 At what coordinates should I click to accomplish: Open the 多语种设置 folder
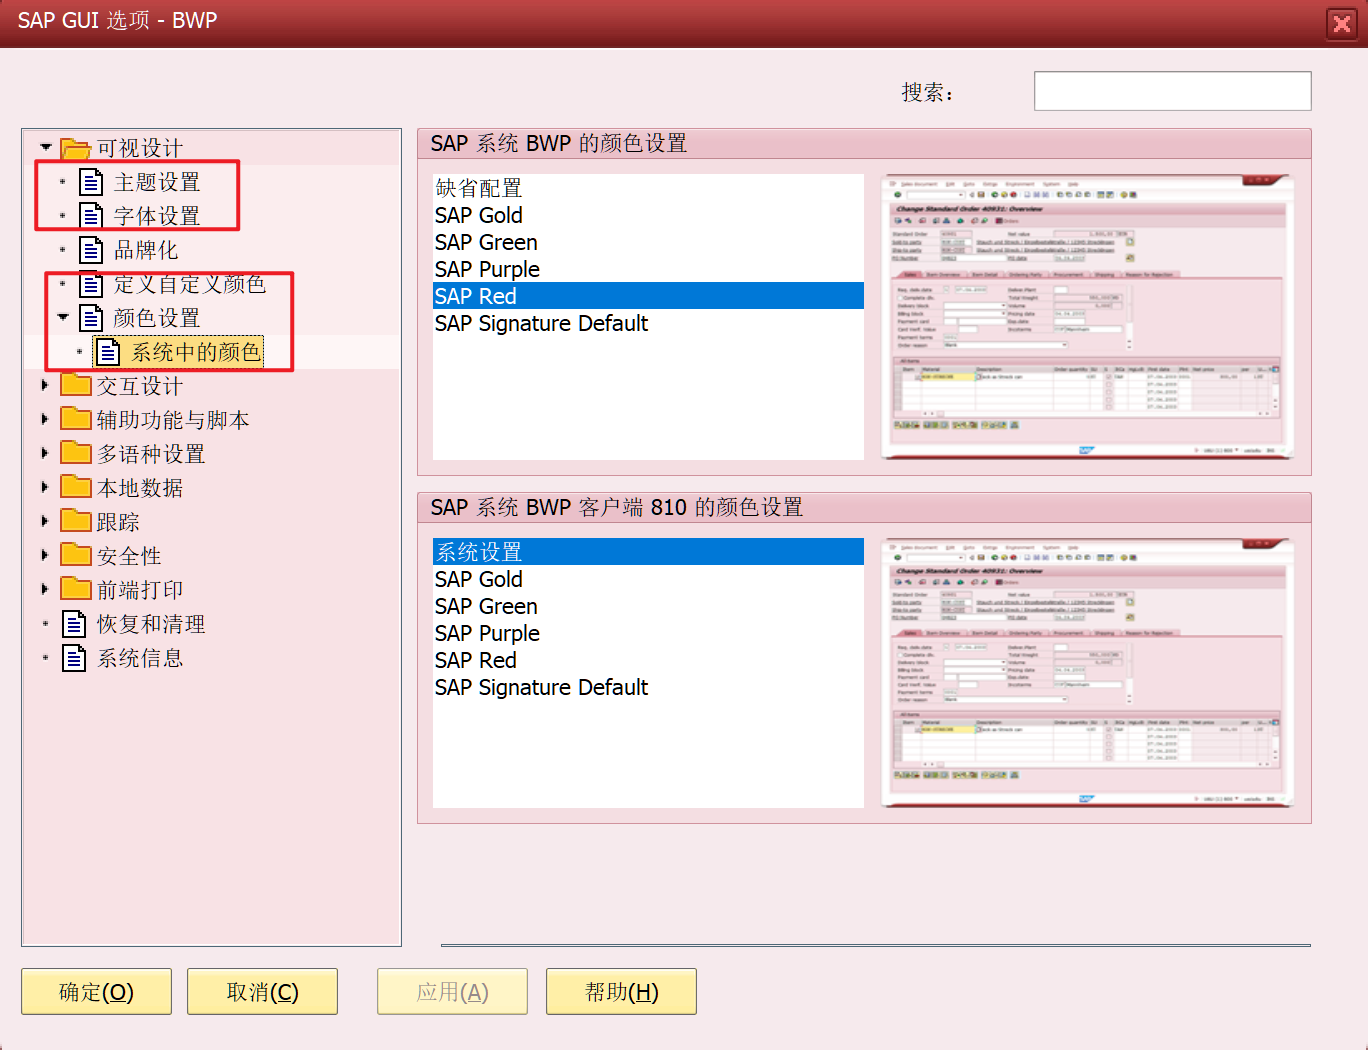[150, 452]
